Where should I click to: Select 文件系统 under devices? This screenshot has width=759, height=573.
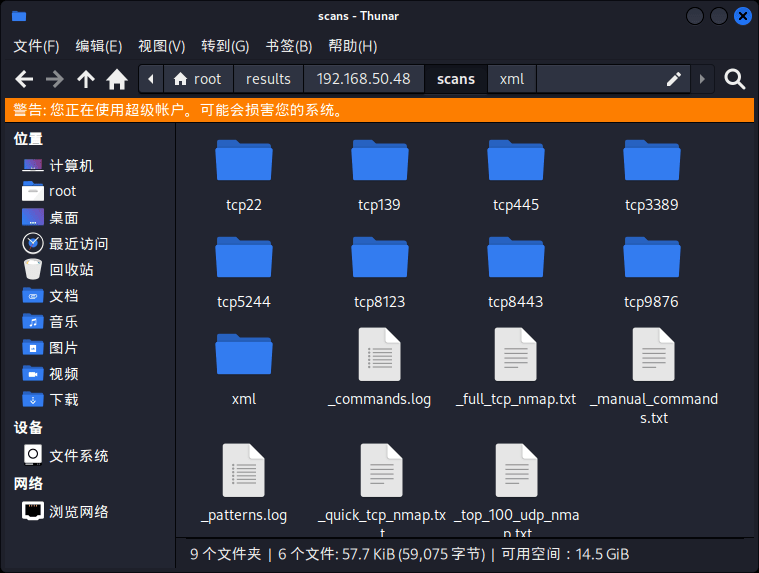(x=78, y=455)
